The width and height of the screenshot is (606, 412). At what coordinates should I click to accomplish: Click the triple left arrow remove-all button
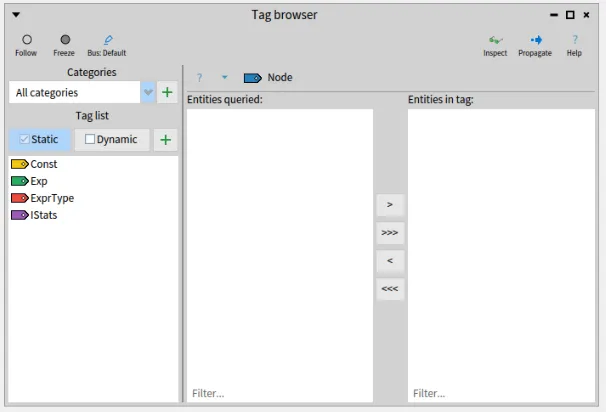[x=390, y=288]
